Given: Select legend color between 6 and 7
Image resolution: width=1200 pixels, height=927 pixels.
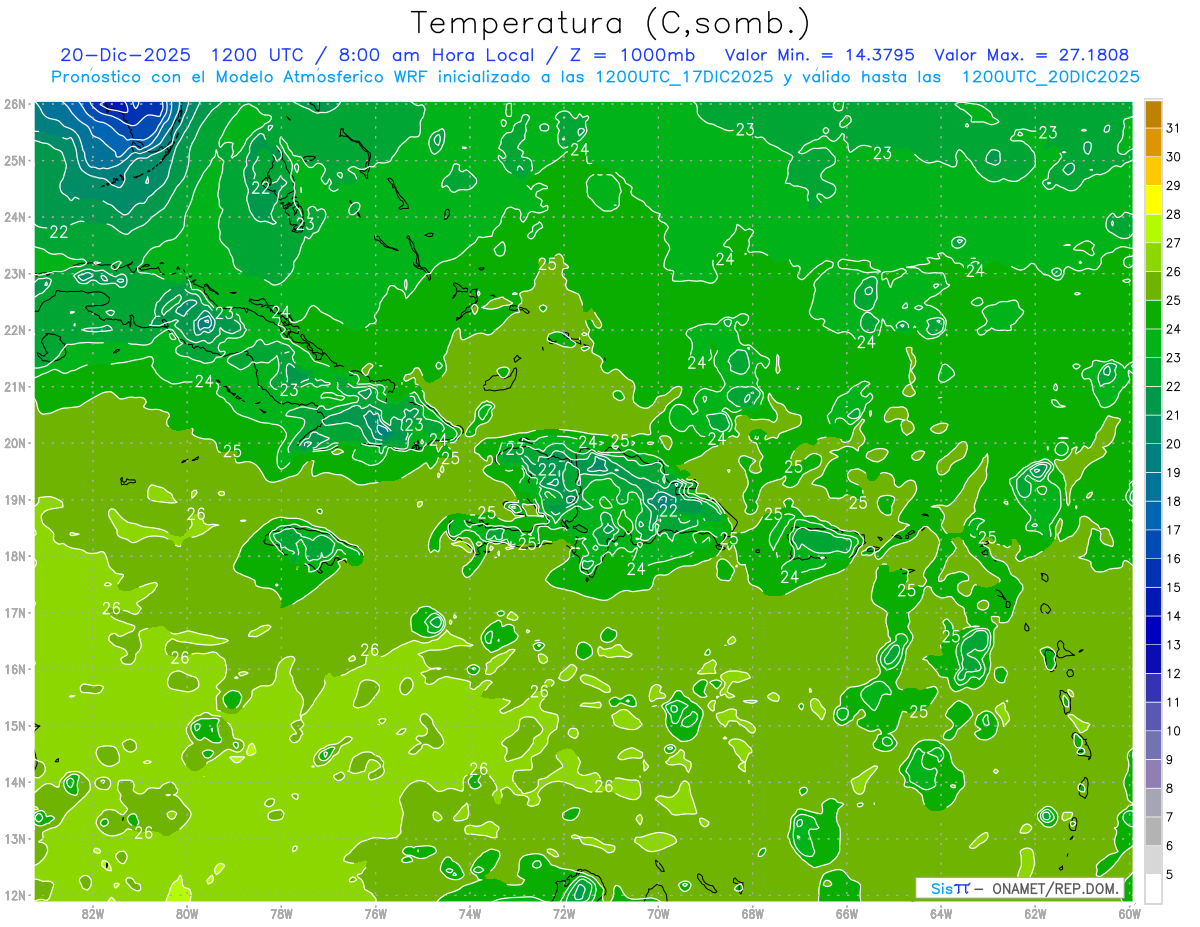Looking at the screenshot, I should click(1153, 831).
